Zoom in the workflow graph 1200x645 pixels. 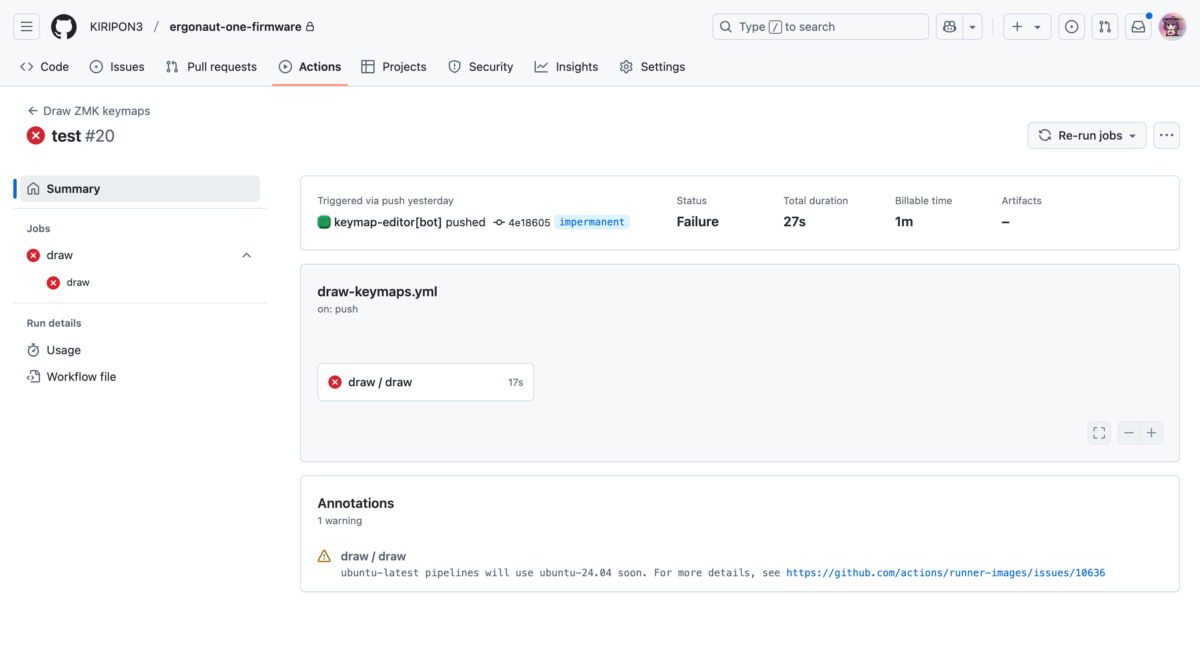[1152, 433]
